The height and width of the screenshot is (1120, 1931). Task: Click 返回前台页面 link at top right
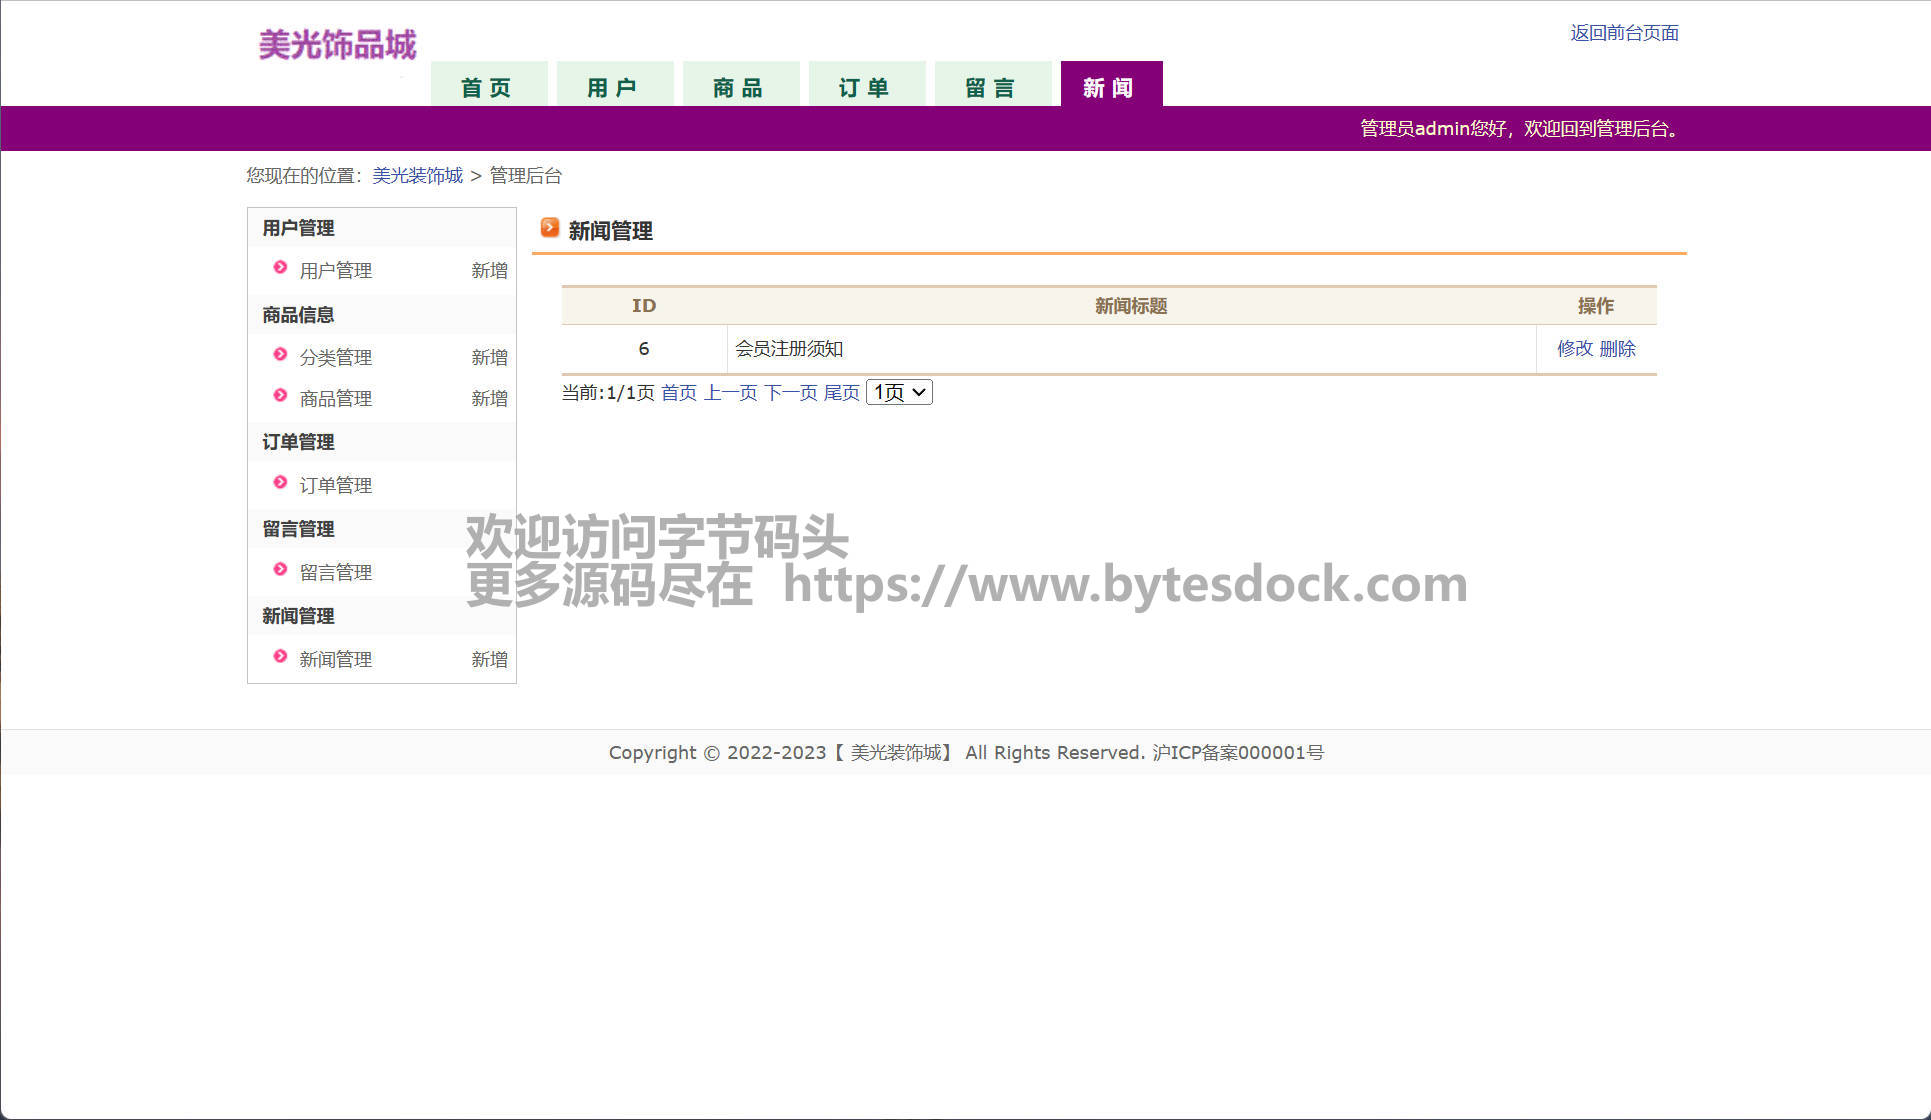tap(1624, 33)
